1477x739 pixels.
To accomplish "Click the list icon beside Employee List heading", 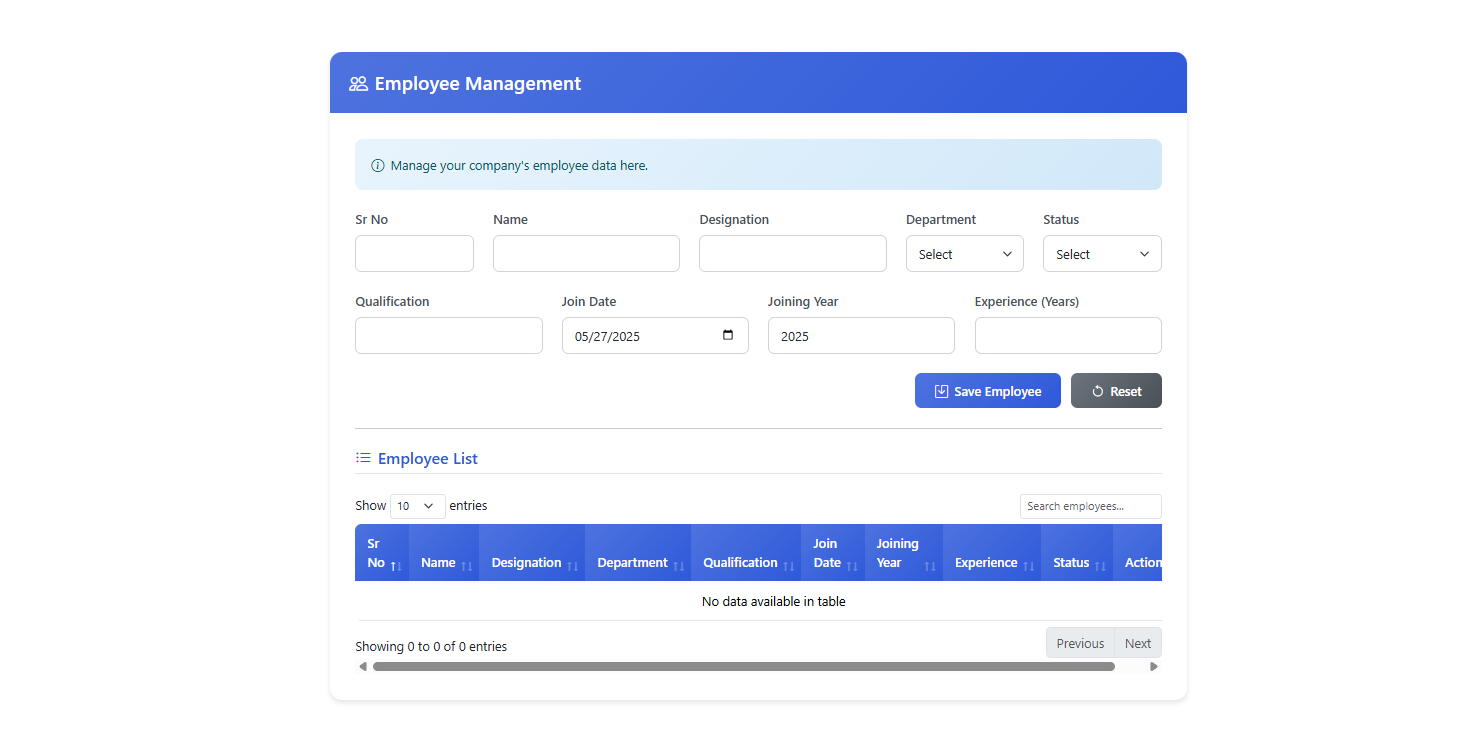I will (x=364, y=457).
